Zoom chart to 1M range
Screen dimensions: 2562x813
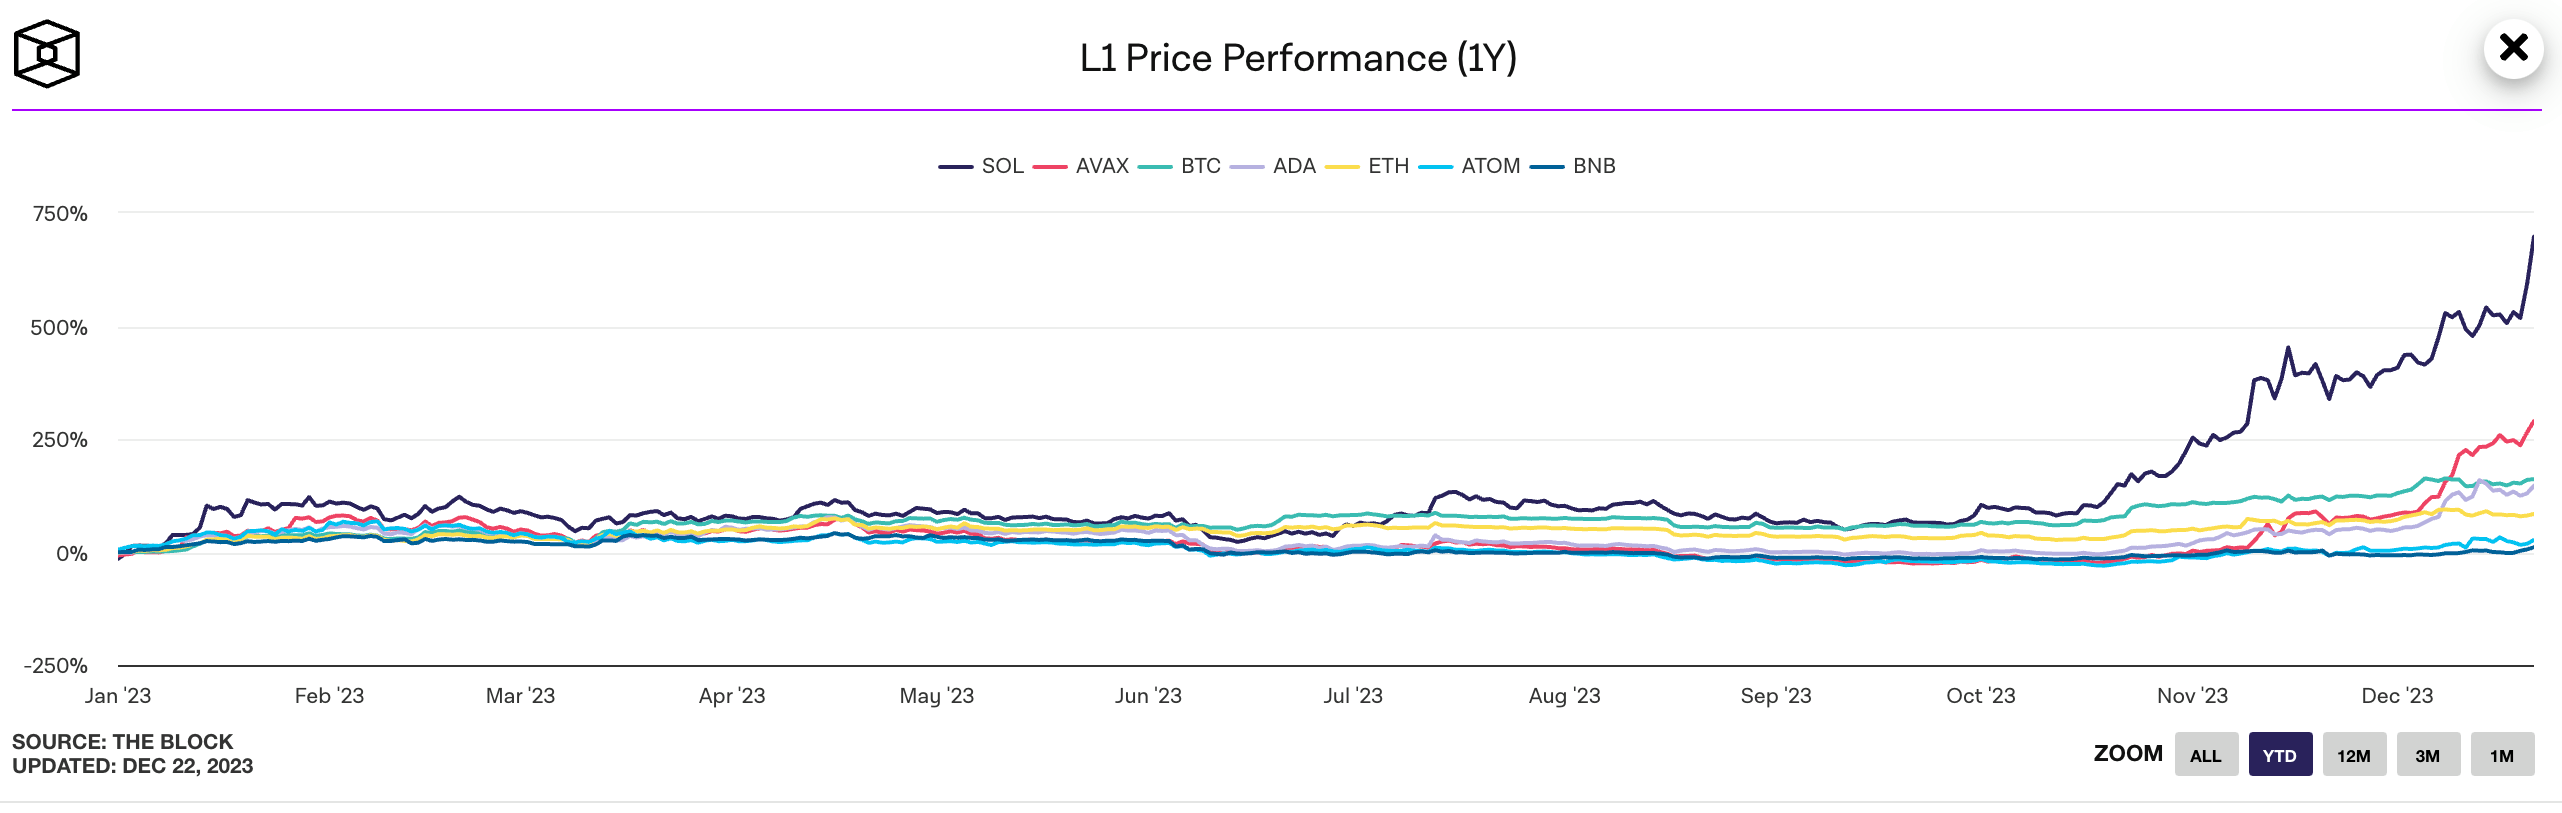pyautogui.click(x=2502, y=755)
